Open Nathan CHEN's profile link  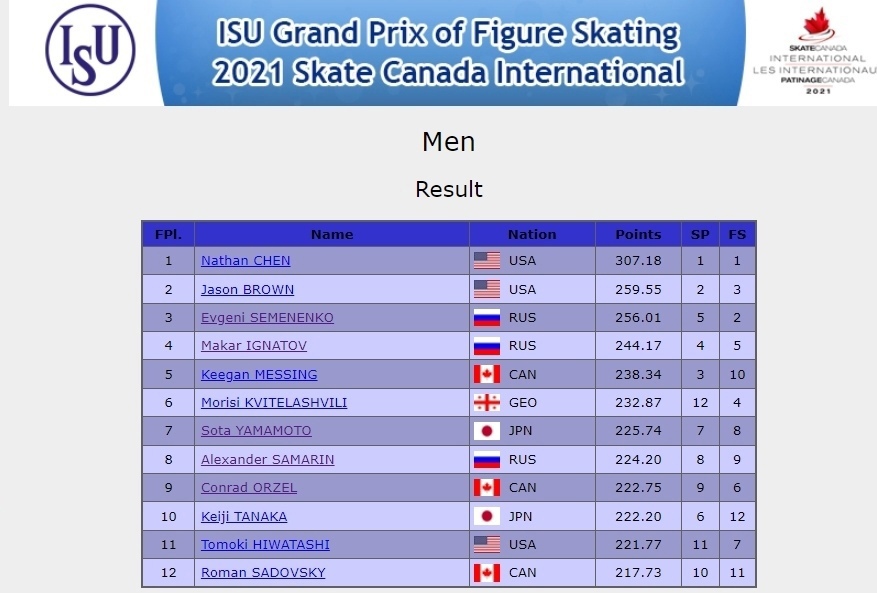point(246,261)
